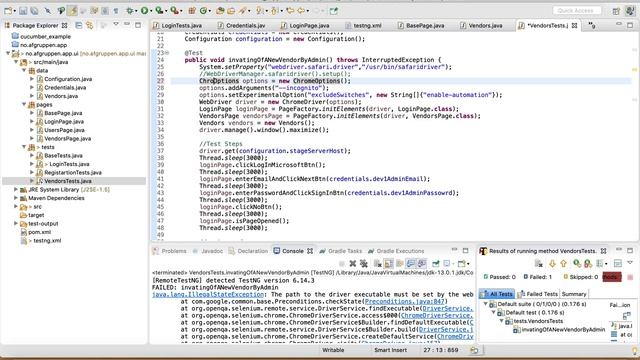Toggle Link with Editor in Package Explorer

click(x=89, y=25)
